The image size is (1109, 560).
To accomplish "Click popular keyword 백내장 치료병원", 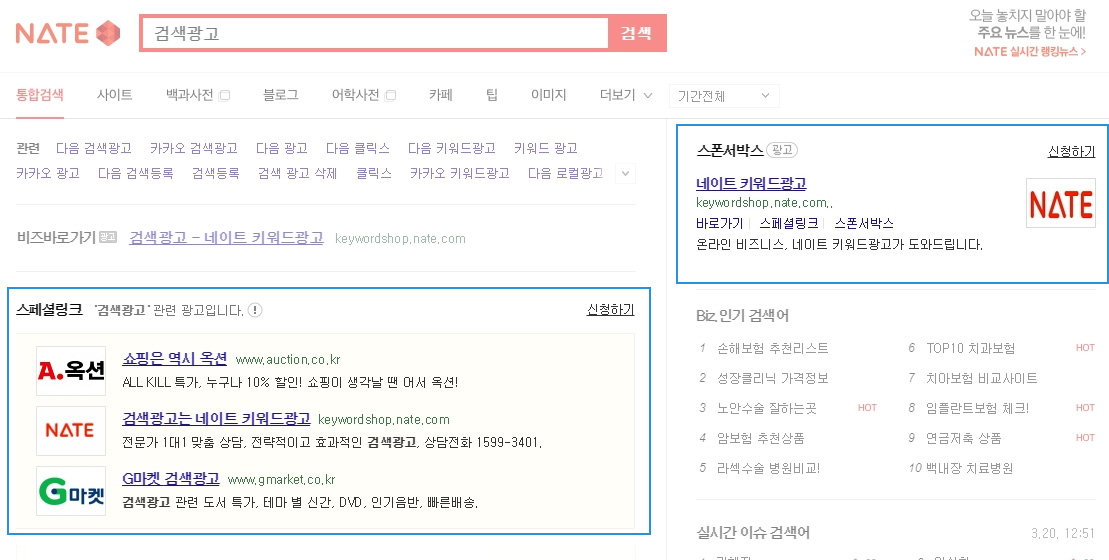I will pyautogui.click(x=970, y=468).
